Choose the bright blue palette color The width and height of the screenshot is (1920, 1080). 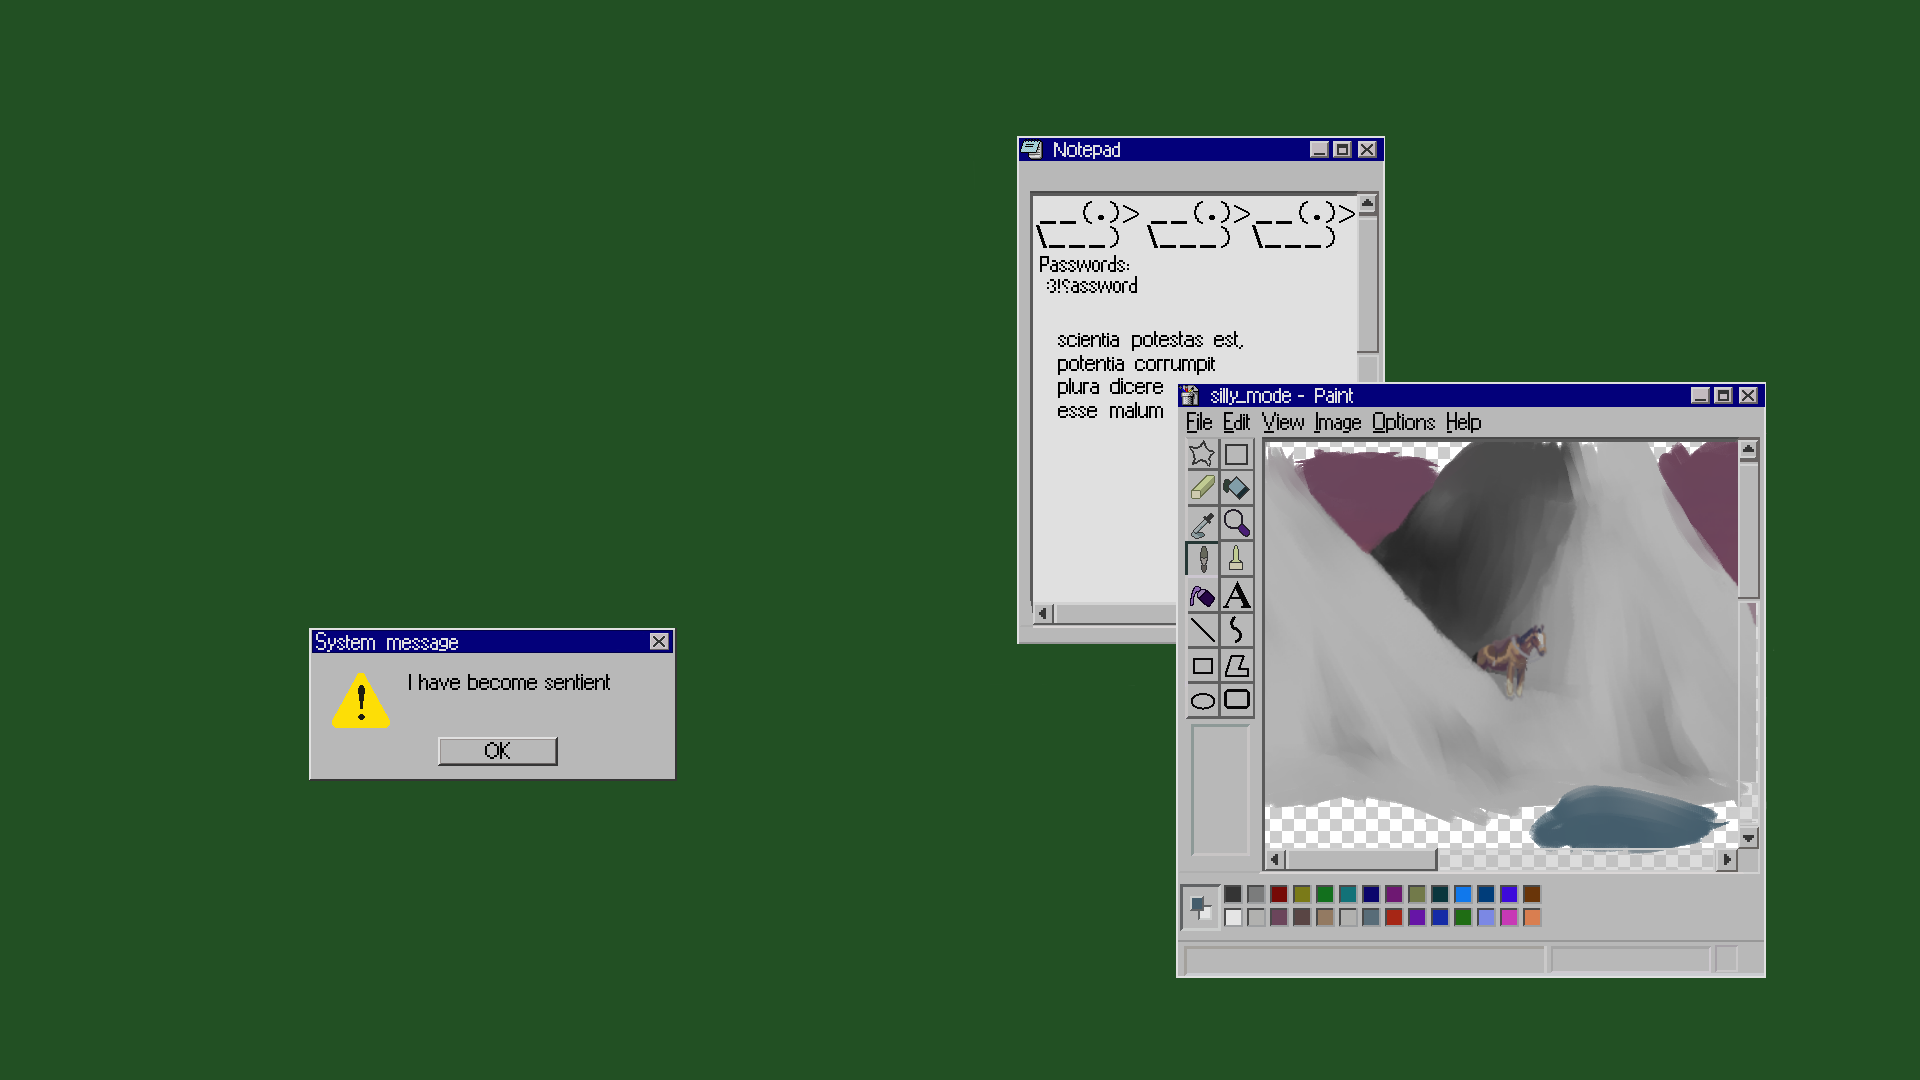pyautogui.click(x=1463, y=894)
